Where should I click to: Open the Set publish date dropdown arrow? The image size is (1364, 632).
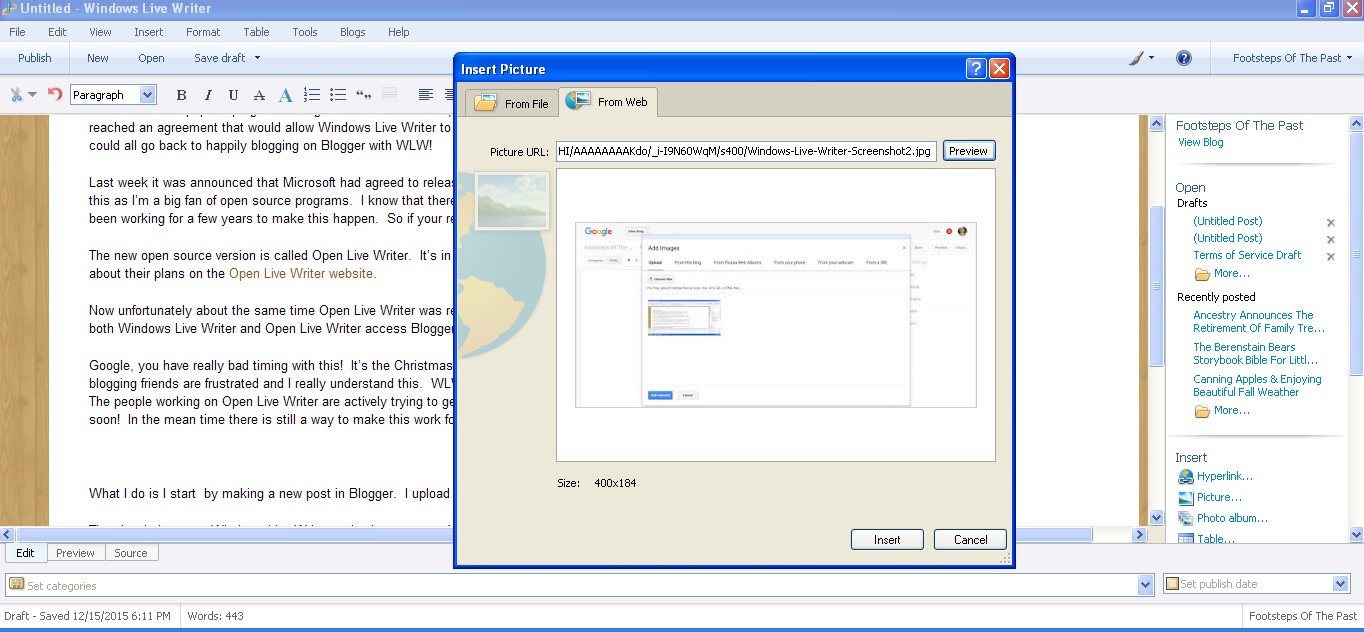(1341, 584)
